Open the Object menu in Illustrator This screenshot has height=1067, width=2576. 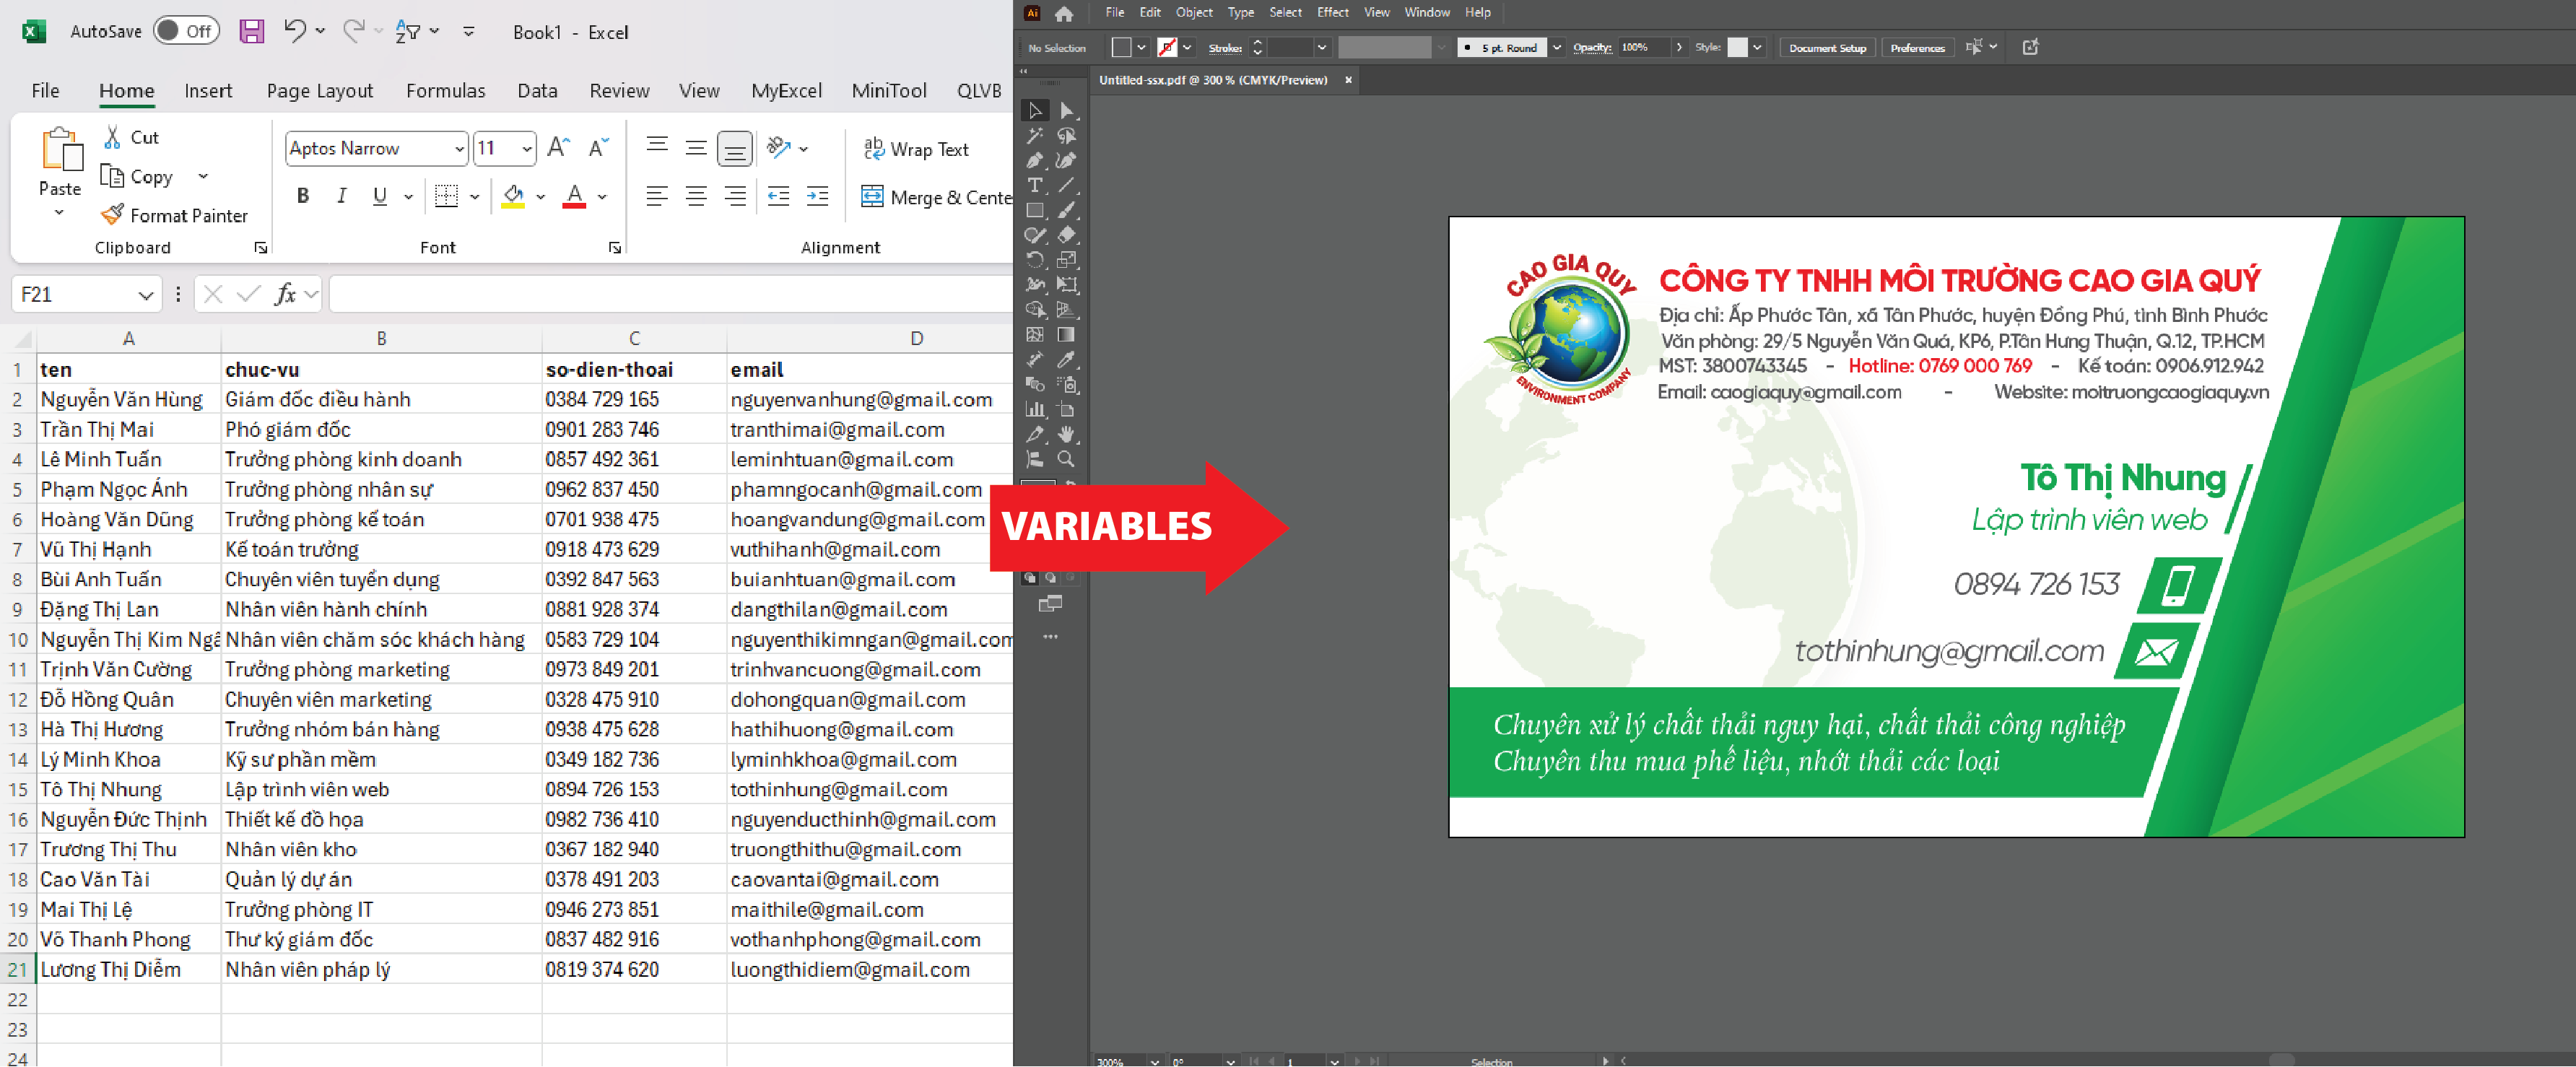(1194, 12)
